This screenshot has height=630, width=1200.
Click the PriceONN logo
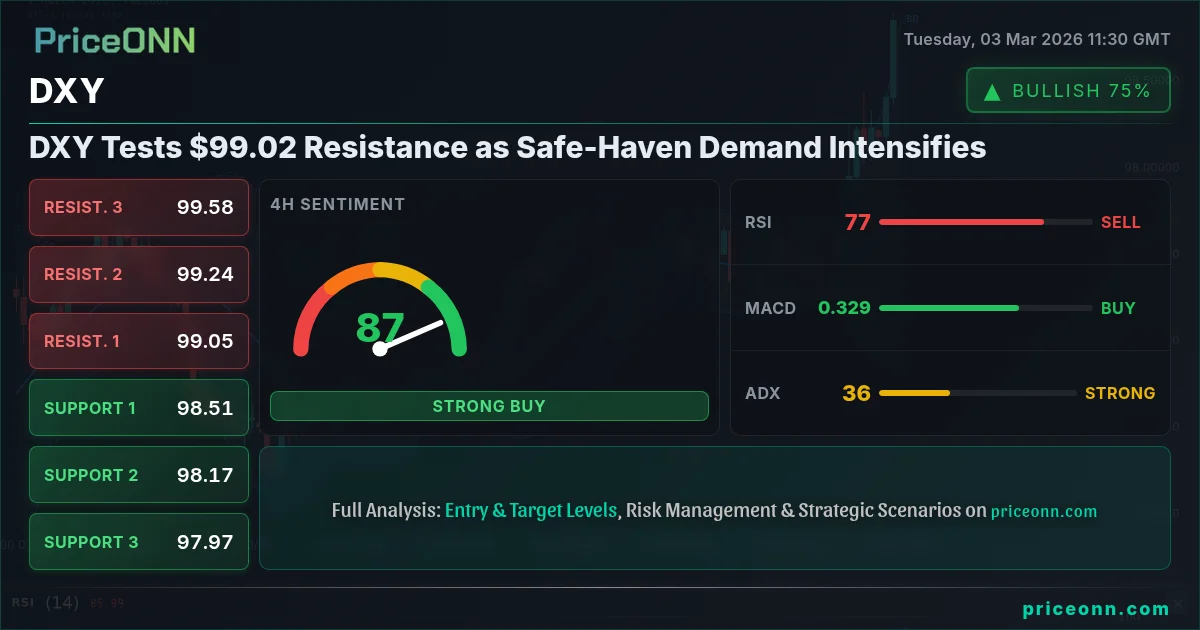tap(115, 41)
